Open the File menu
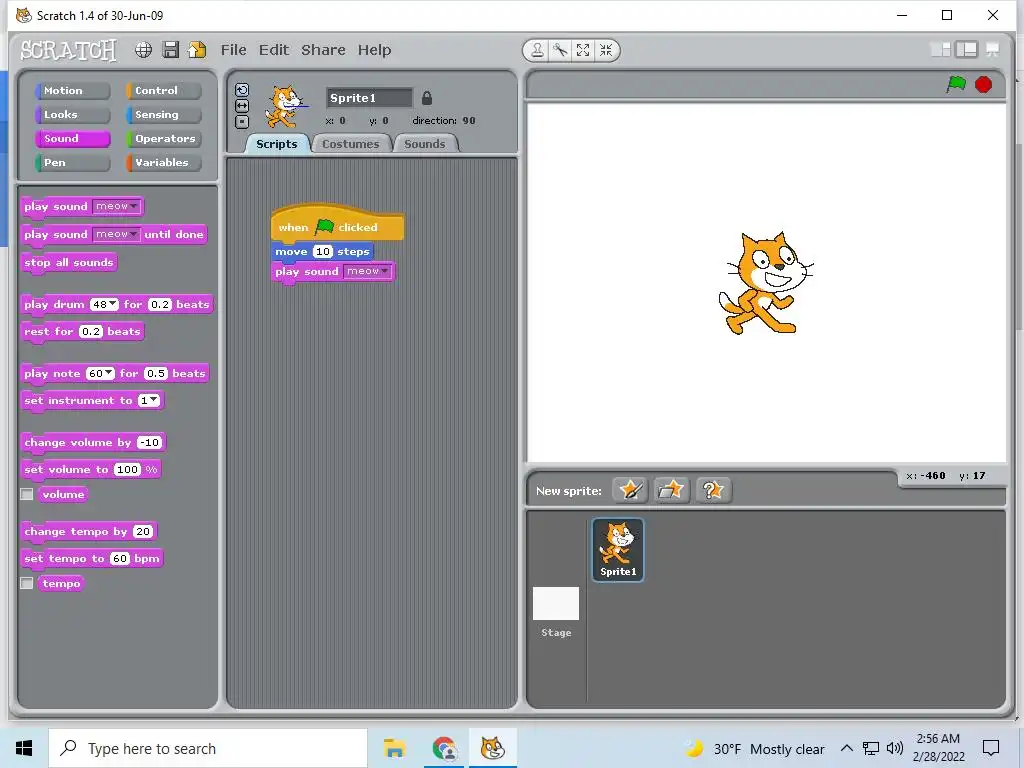The width and height of the screenshot is (1024, 768). coord(233,50)
